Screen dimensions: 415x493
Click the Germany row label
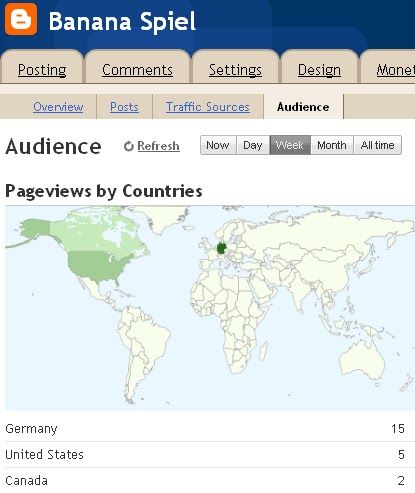pos(31,429)
